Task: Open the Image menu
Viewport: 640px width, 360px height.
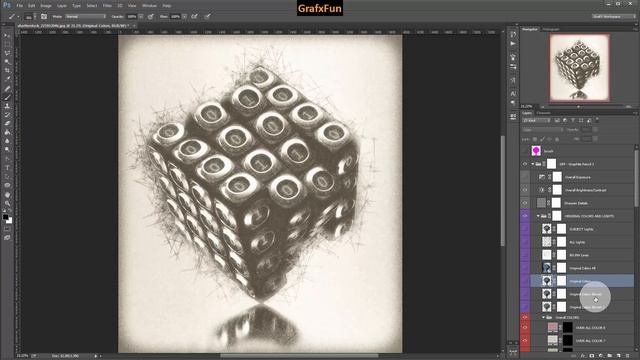Action: [46, 6]
